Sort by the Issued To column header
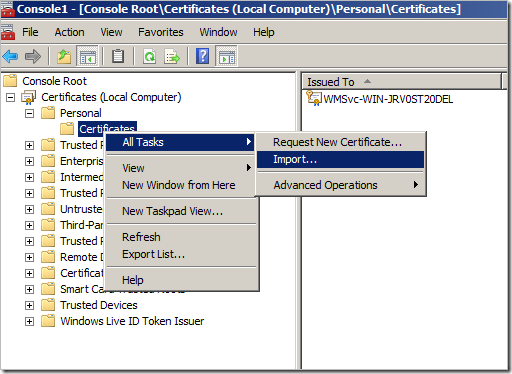This screenshot has width=512, height=374. tap(402, 82)
